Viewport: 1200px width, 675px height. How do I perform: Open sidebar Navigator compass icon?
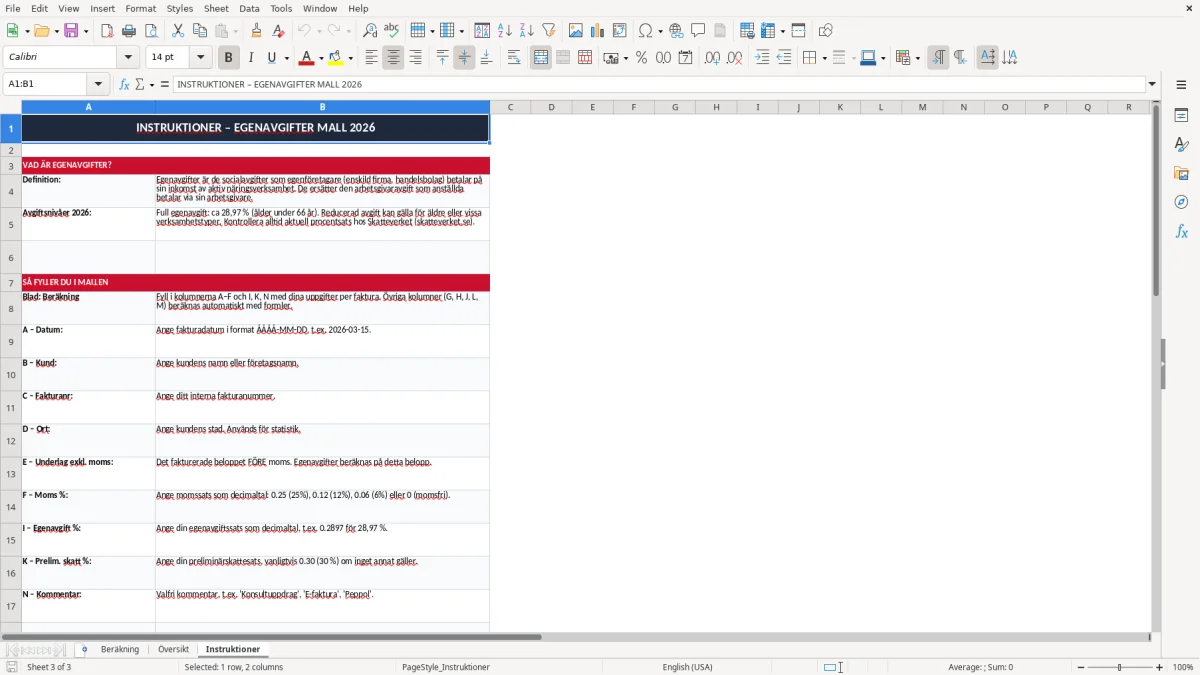click(x=1181, y=202)
